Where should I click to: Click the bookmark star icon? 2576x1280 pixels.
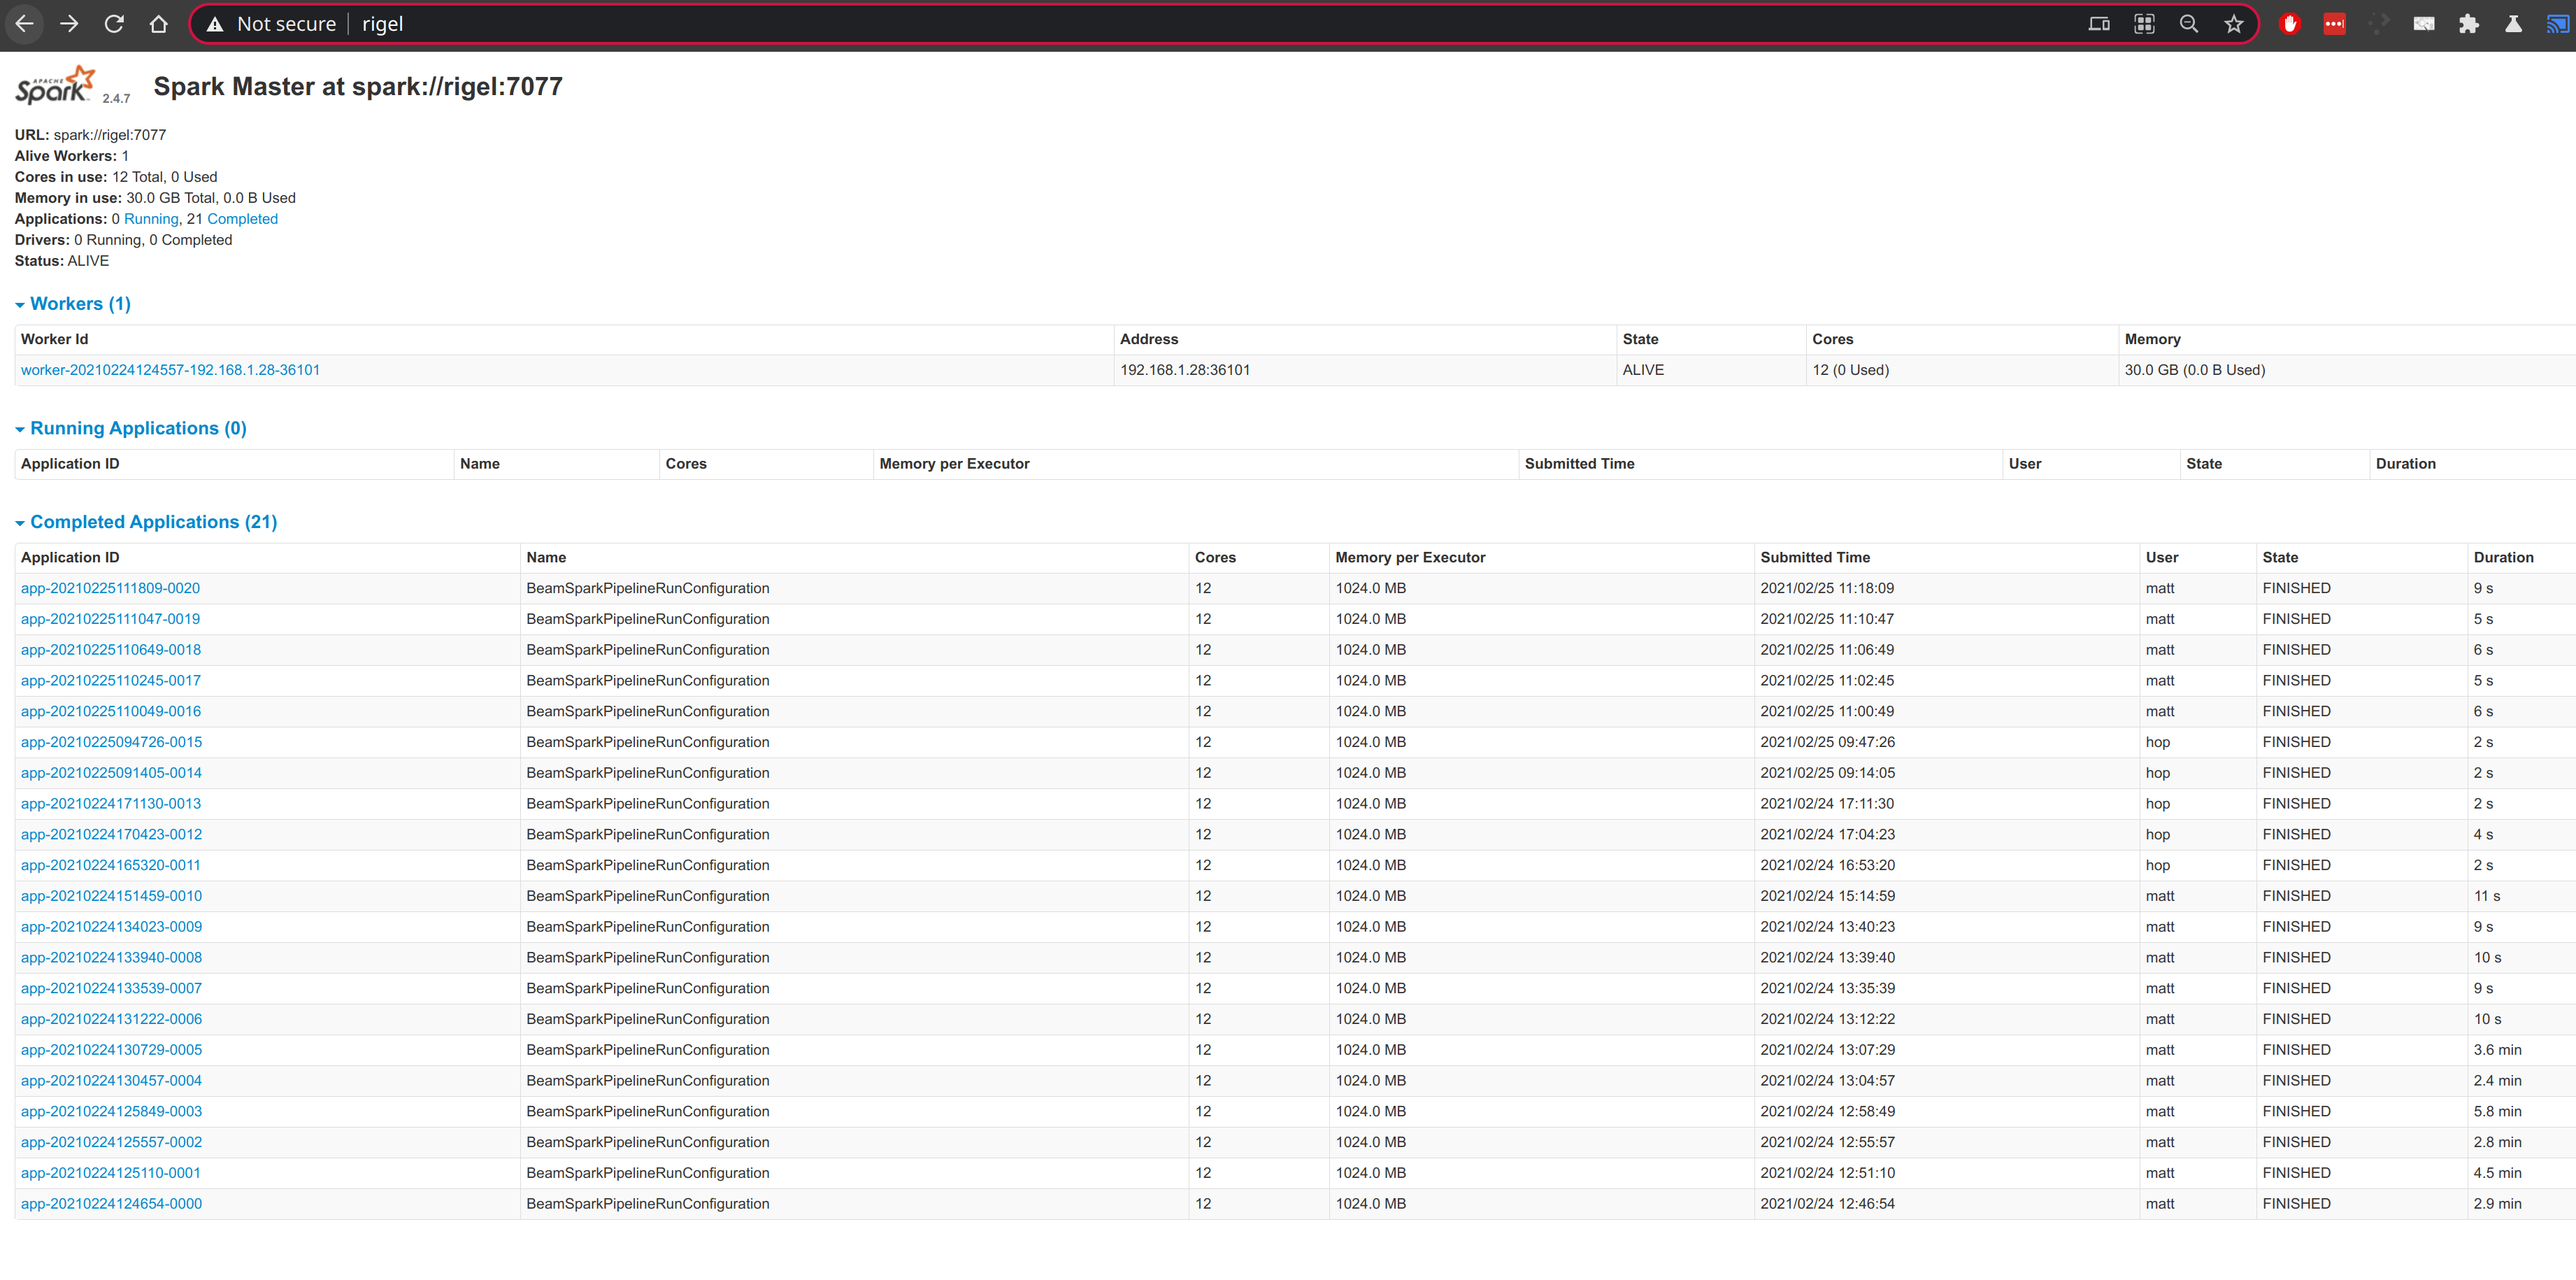[2233, 24]
